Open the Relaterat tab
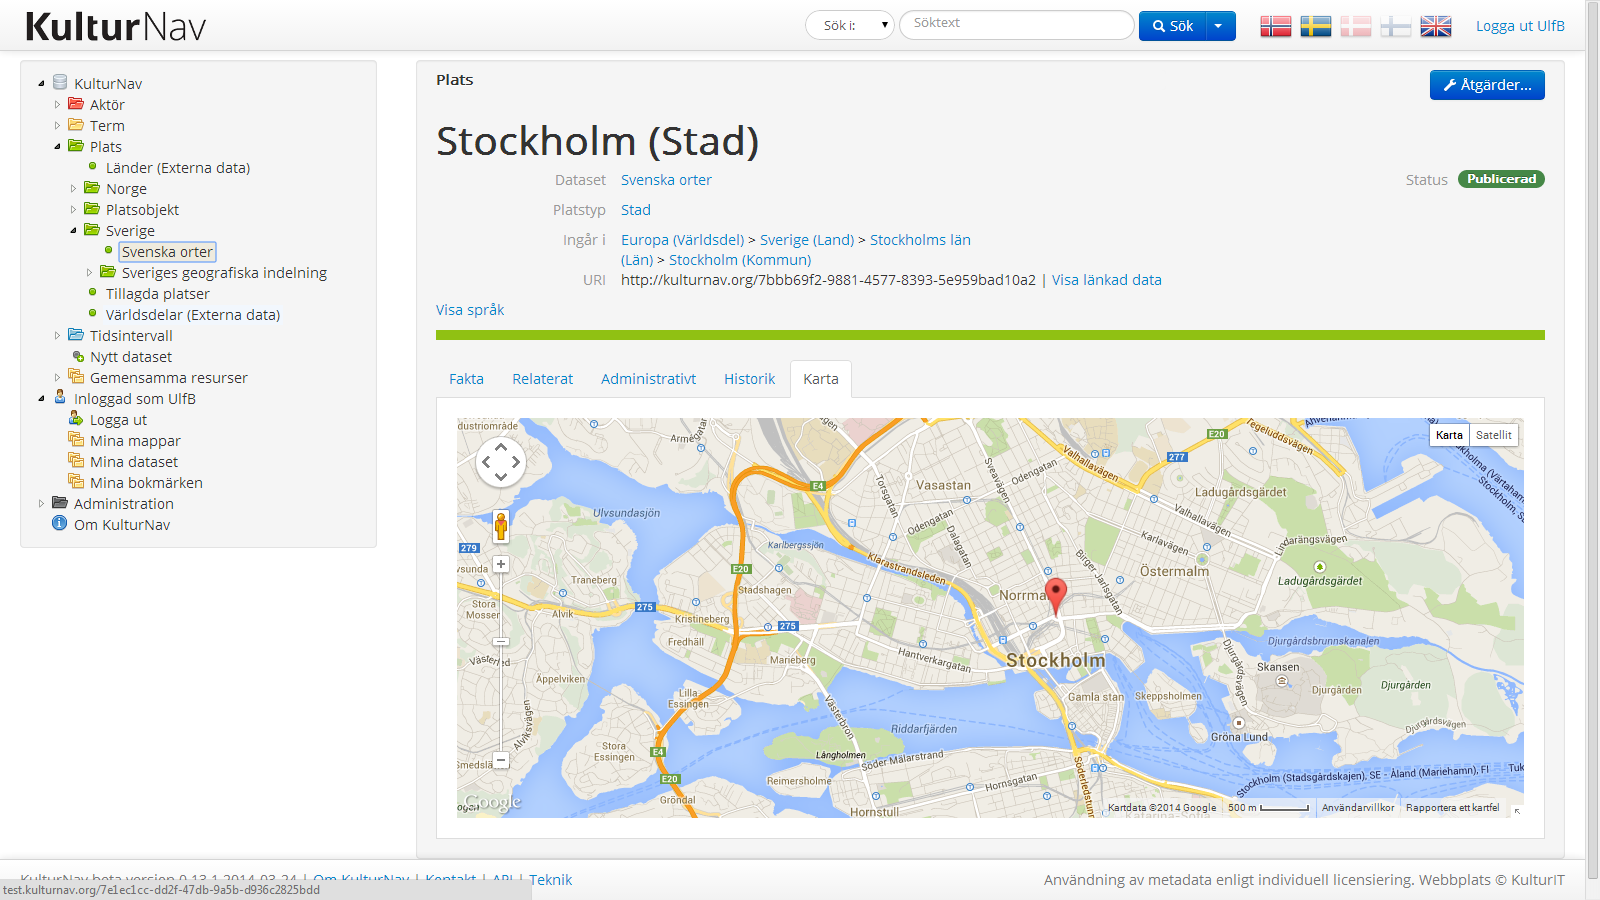The height and width of the screenshot is (900, 1600). click(x=543, y=379)
